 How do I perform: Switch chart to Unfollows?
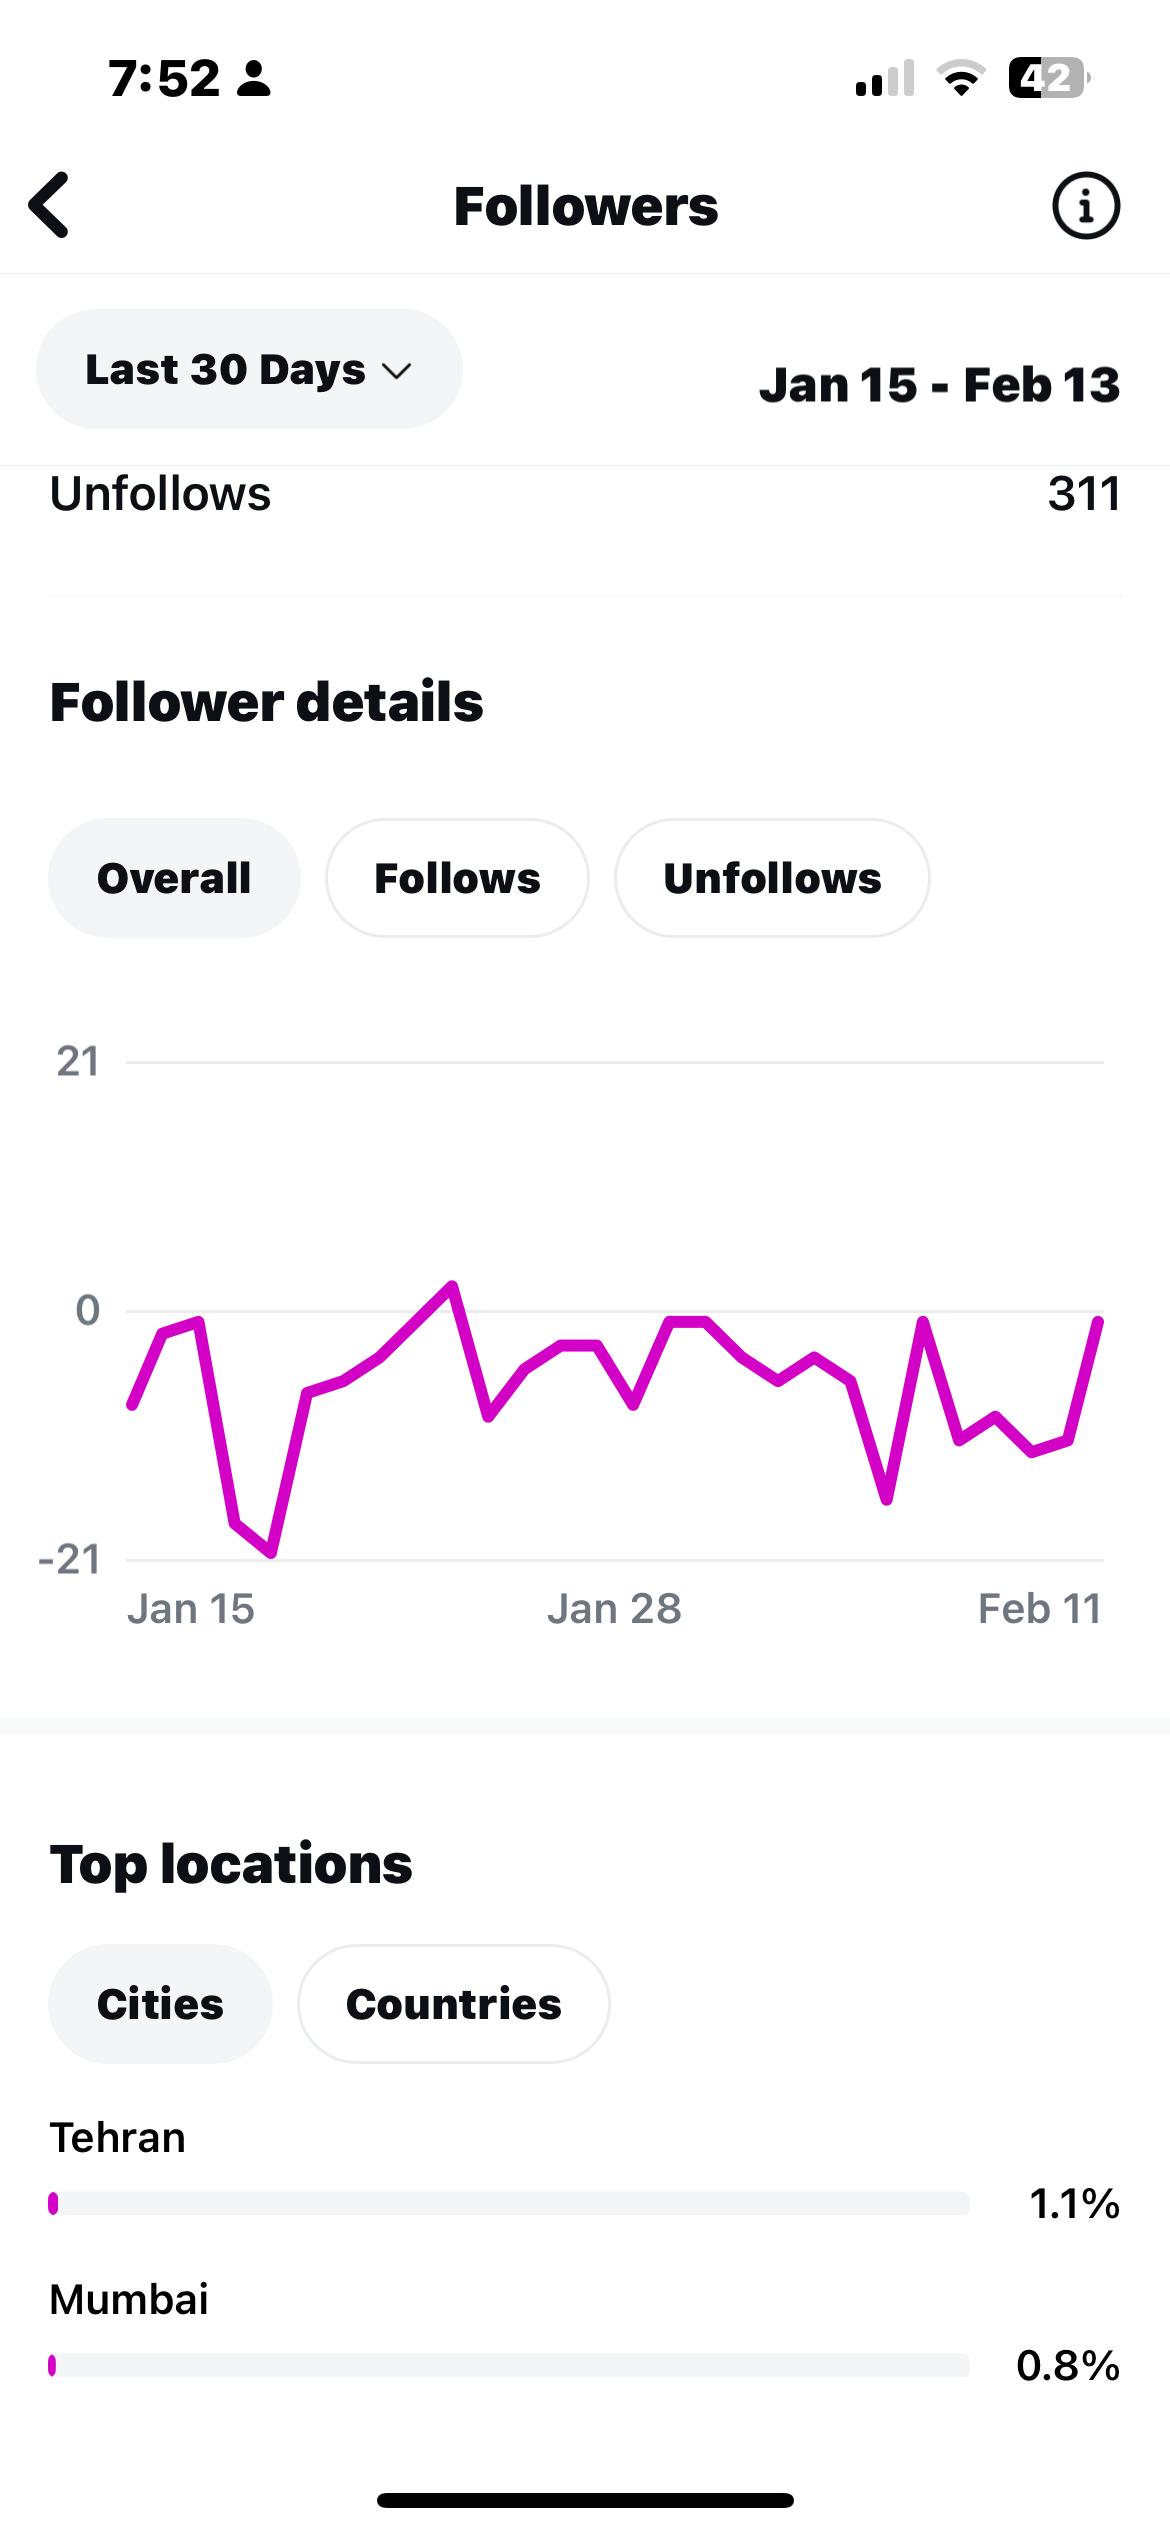point(772,878)
